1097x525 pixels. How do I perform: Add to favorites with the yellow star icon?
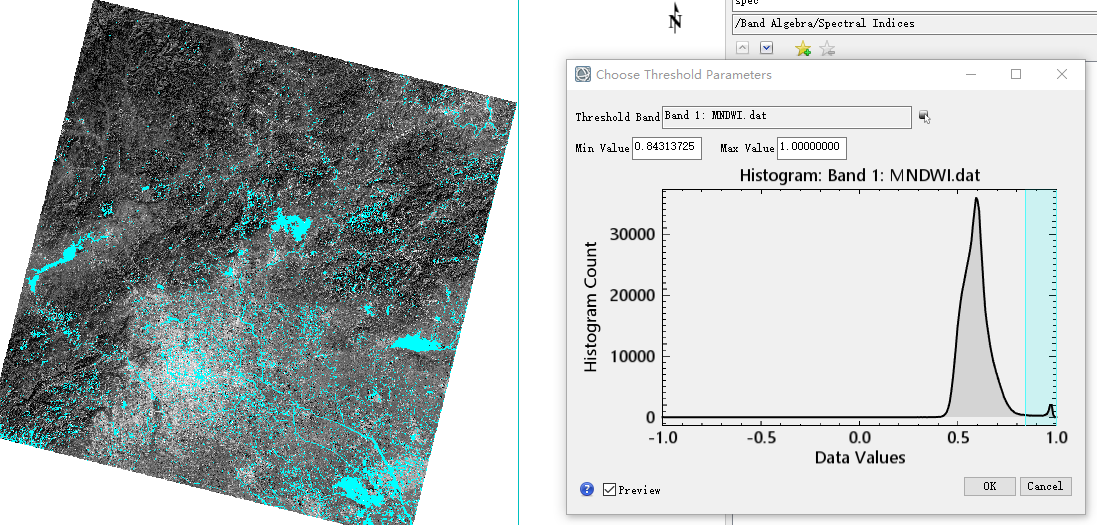pyautogui.click(x=802, y=48)
